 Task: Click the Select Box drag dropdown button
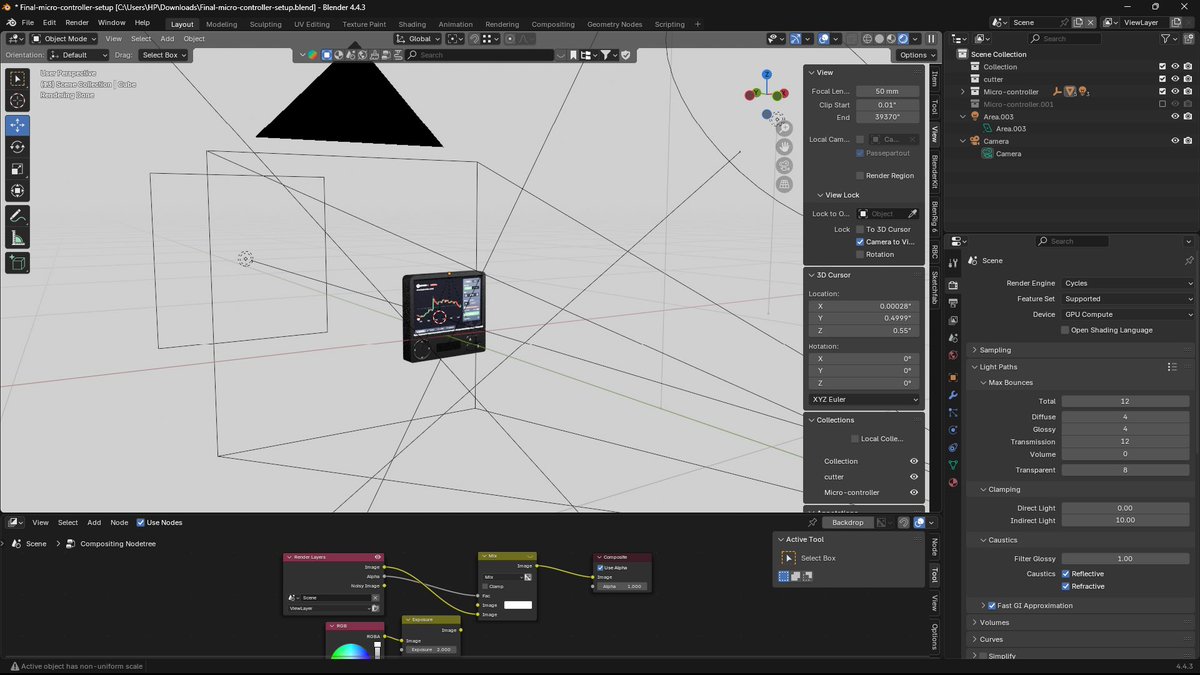tap(163, 55)
